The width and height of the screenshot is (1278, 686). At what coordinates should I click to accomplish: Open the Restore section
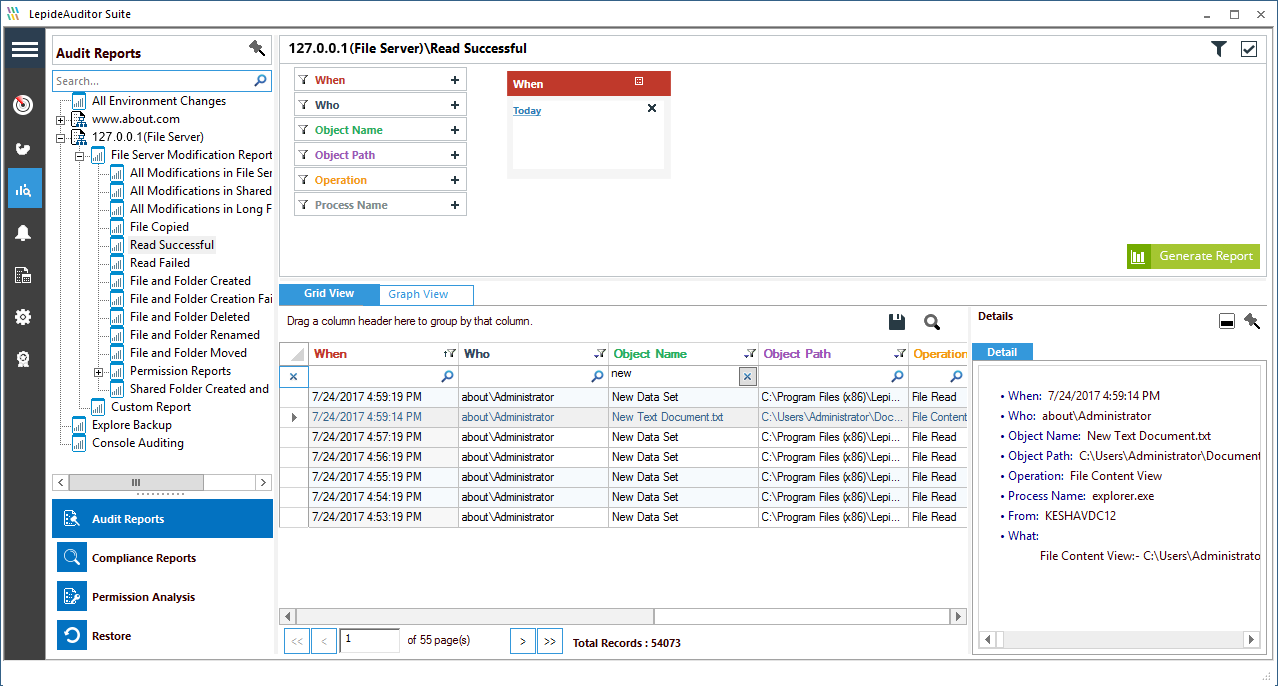click(164, 636)
